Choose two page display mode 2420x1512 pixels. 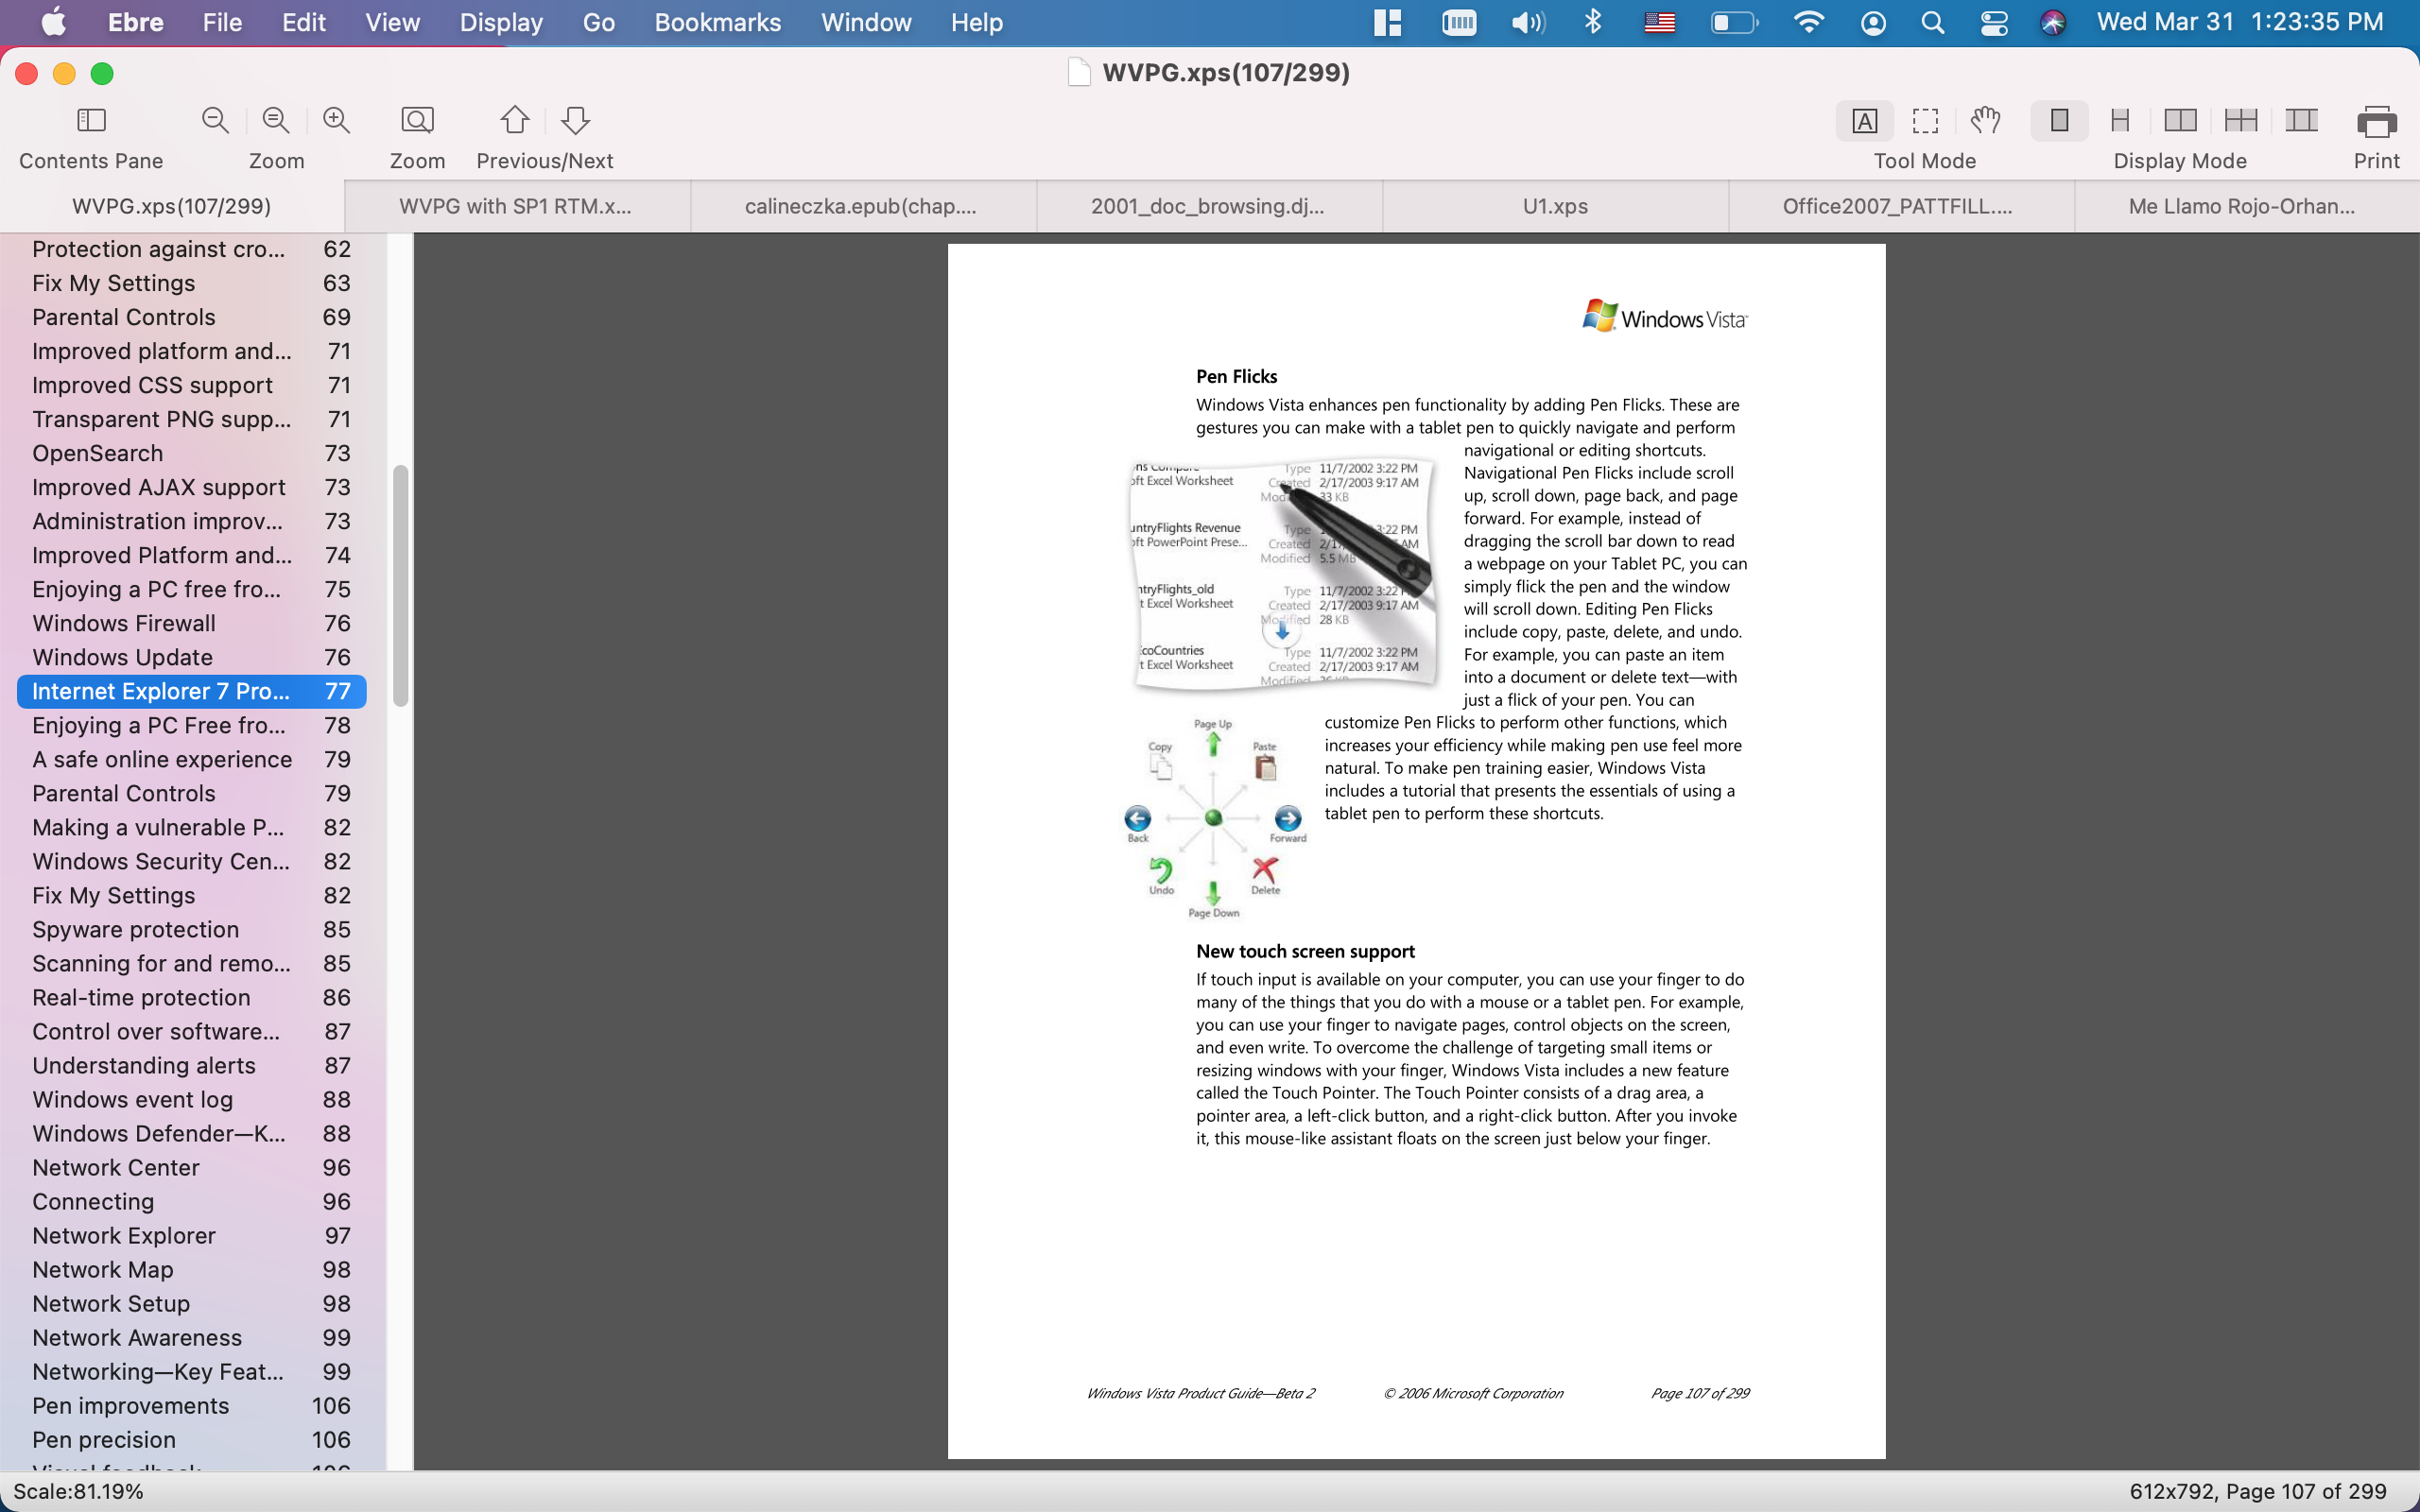tap(2180, 121)
